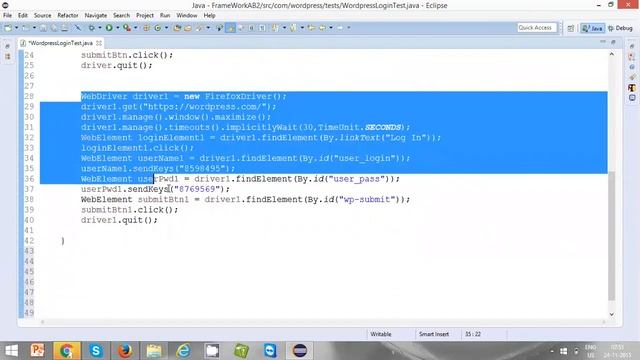Image resolution: width=640 pixels, height=360 pixels.
Task: Click the Open Type toolbar icon
Action: click(x=177, y=28)
